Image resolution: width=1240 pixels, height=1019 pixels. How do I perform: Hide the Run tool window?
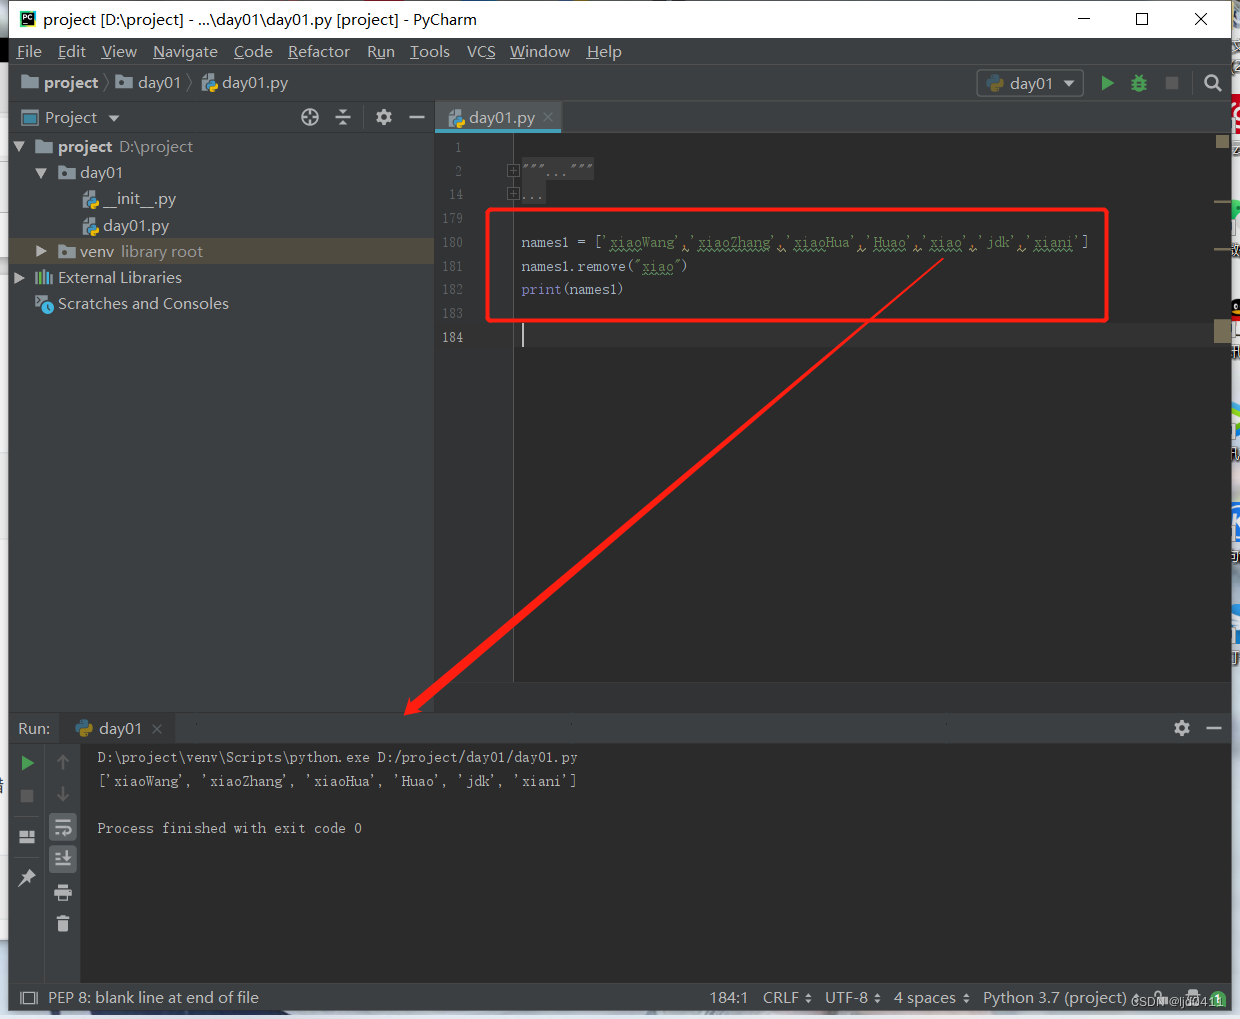pyautogui.click(x=1214, y=728)
